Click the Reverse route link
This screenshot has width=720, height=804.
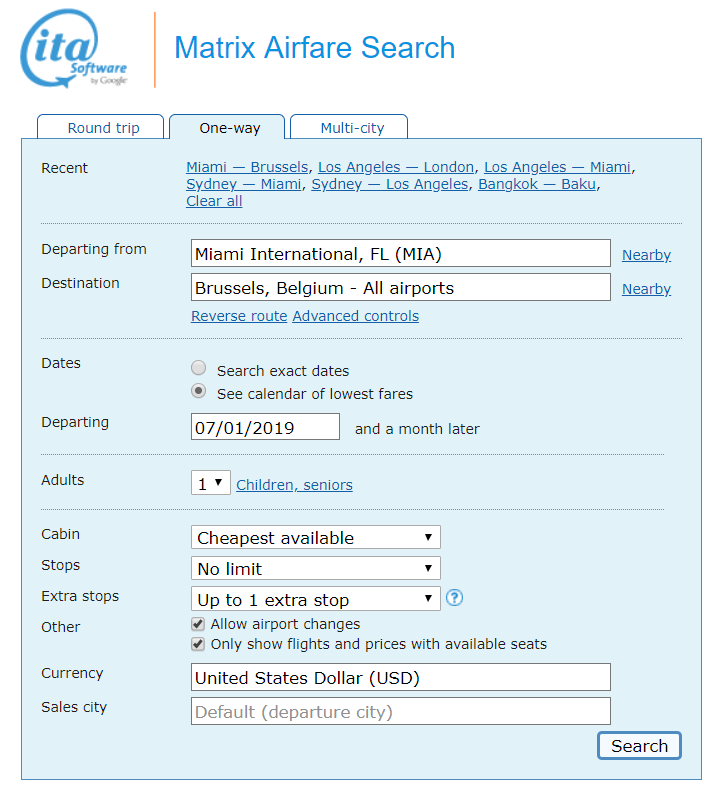[x=239, y=316]
